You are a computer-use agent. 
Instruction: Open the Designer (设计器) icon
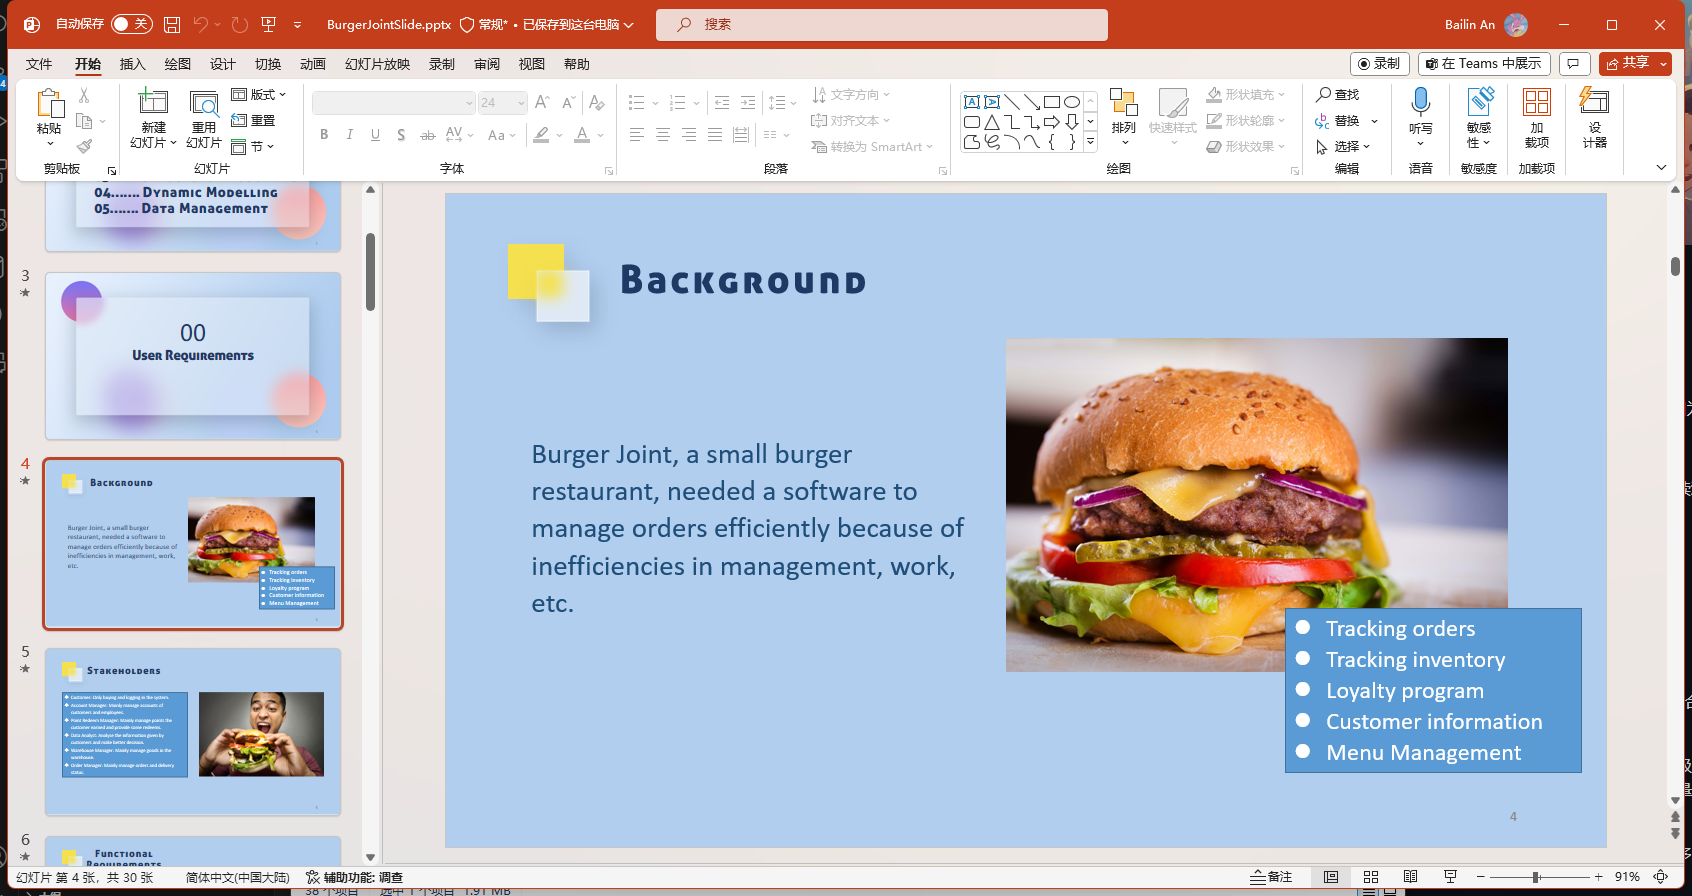tap(1594, 102)
